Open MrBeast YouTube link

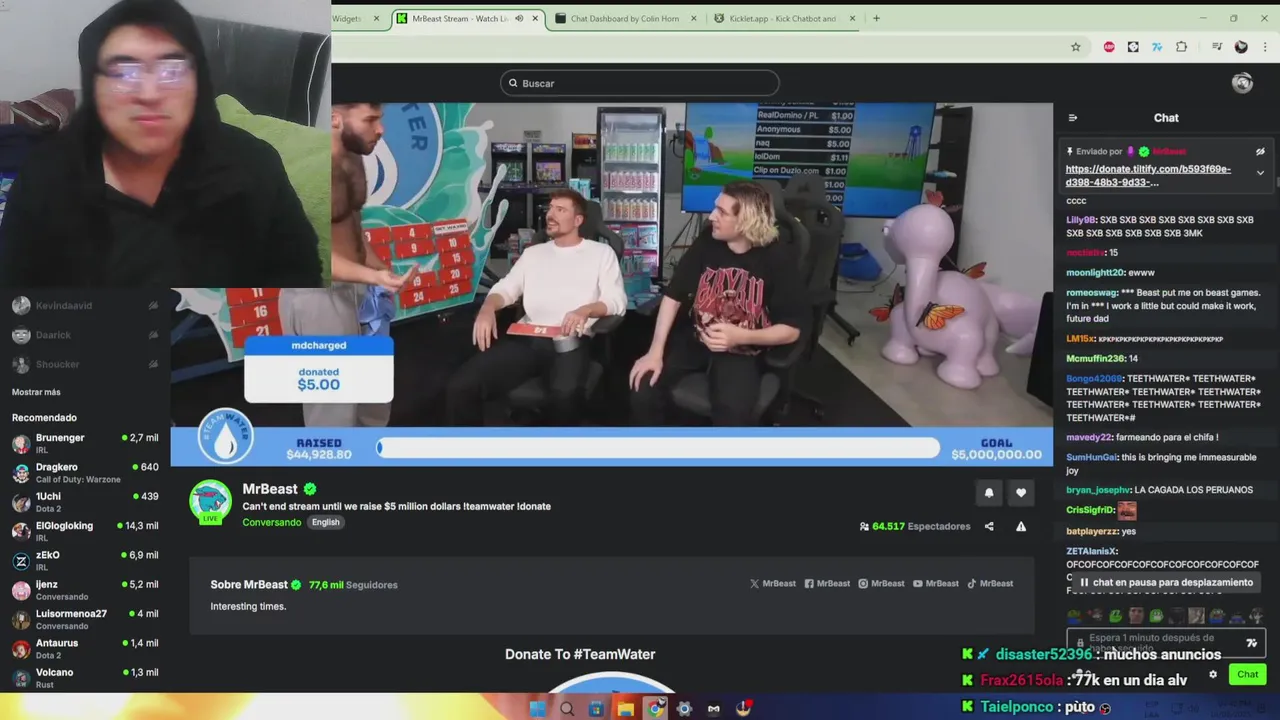pyautogui.click(x=935, y=584)
